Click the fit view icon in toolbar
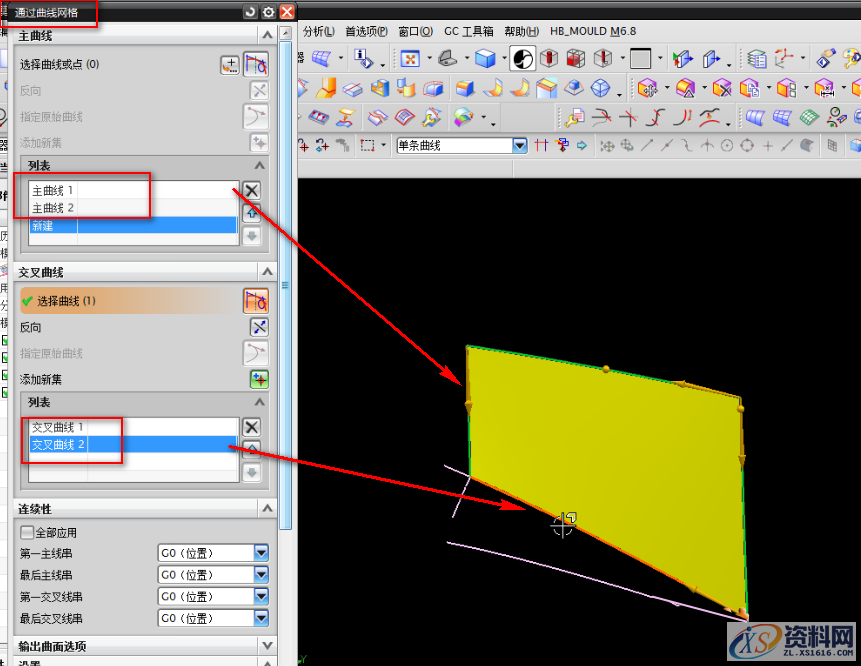Viewport: 861px width, 666px height. (x=410, y=59)
